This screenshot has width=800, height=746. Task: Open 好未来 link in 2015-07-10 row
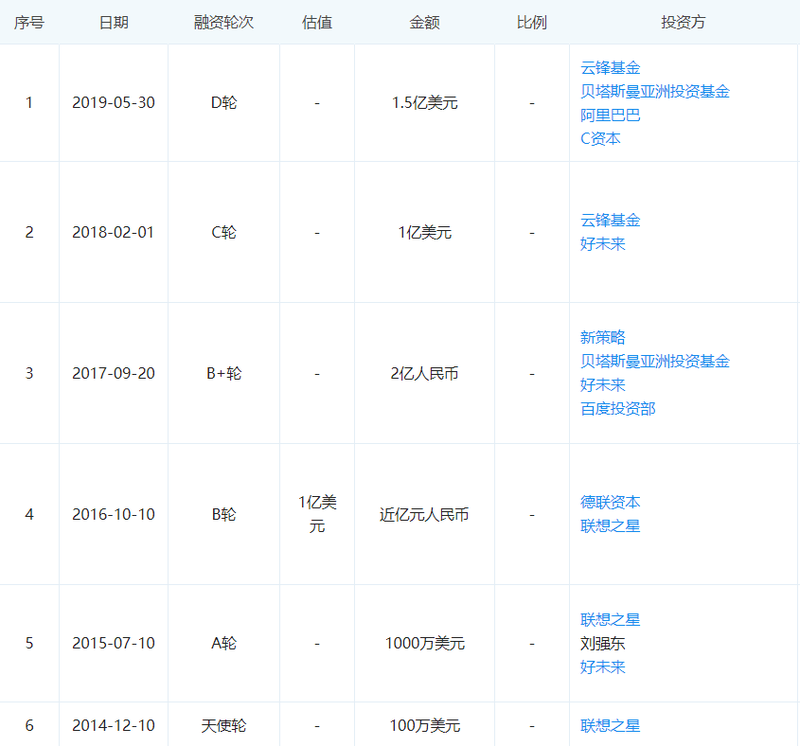click(x=603, y=667)
